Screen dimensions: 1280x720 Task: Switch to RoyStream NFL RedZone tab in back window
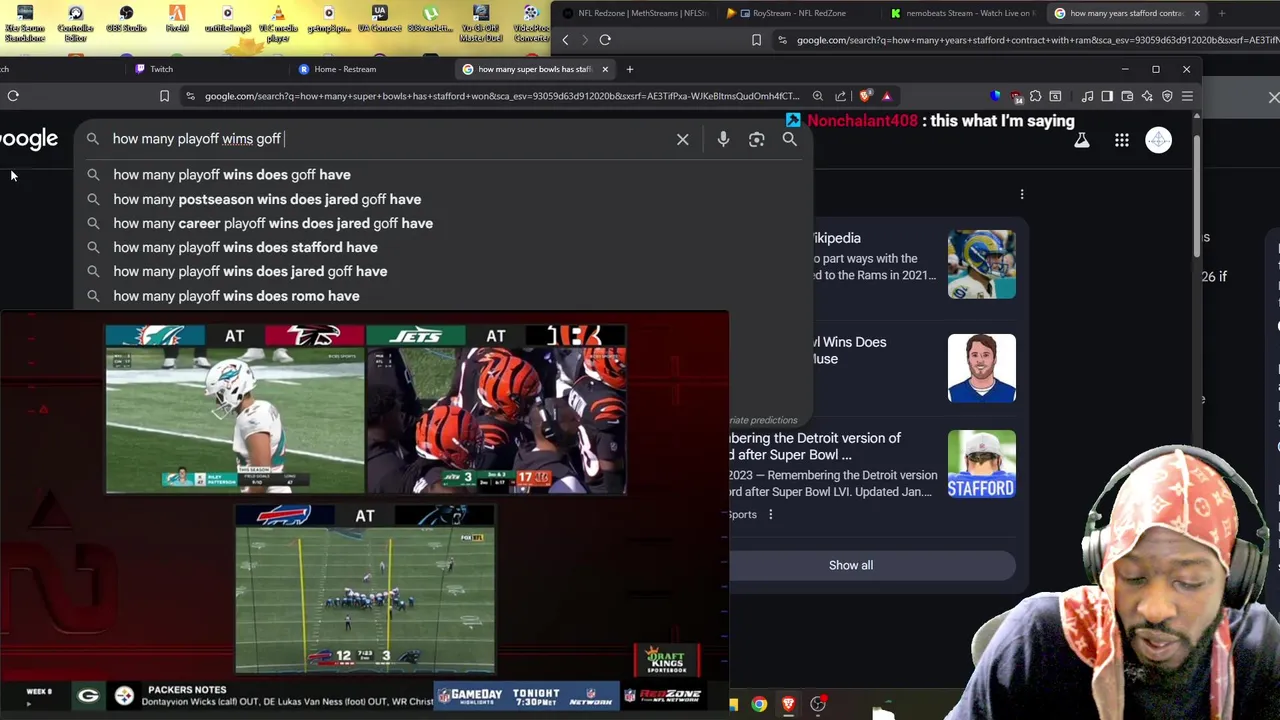tap(798, 13)
